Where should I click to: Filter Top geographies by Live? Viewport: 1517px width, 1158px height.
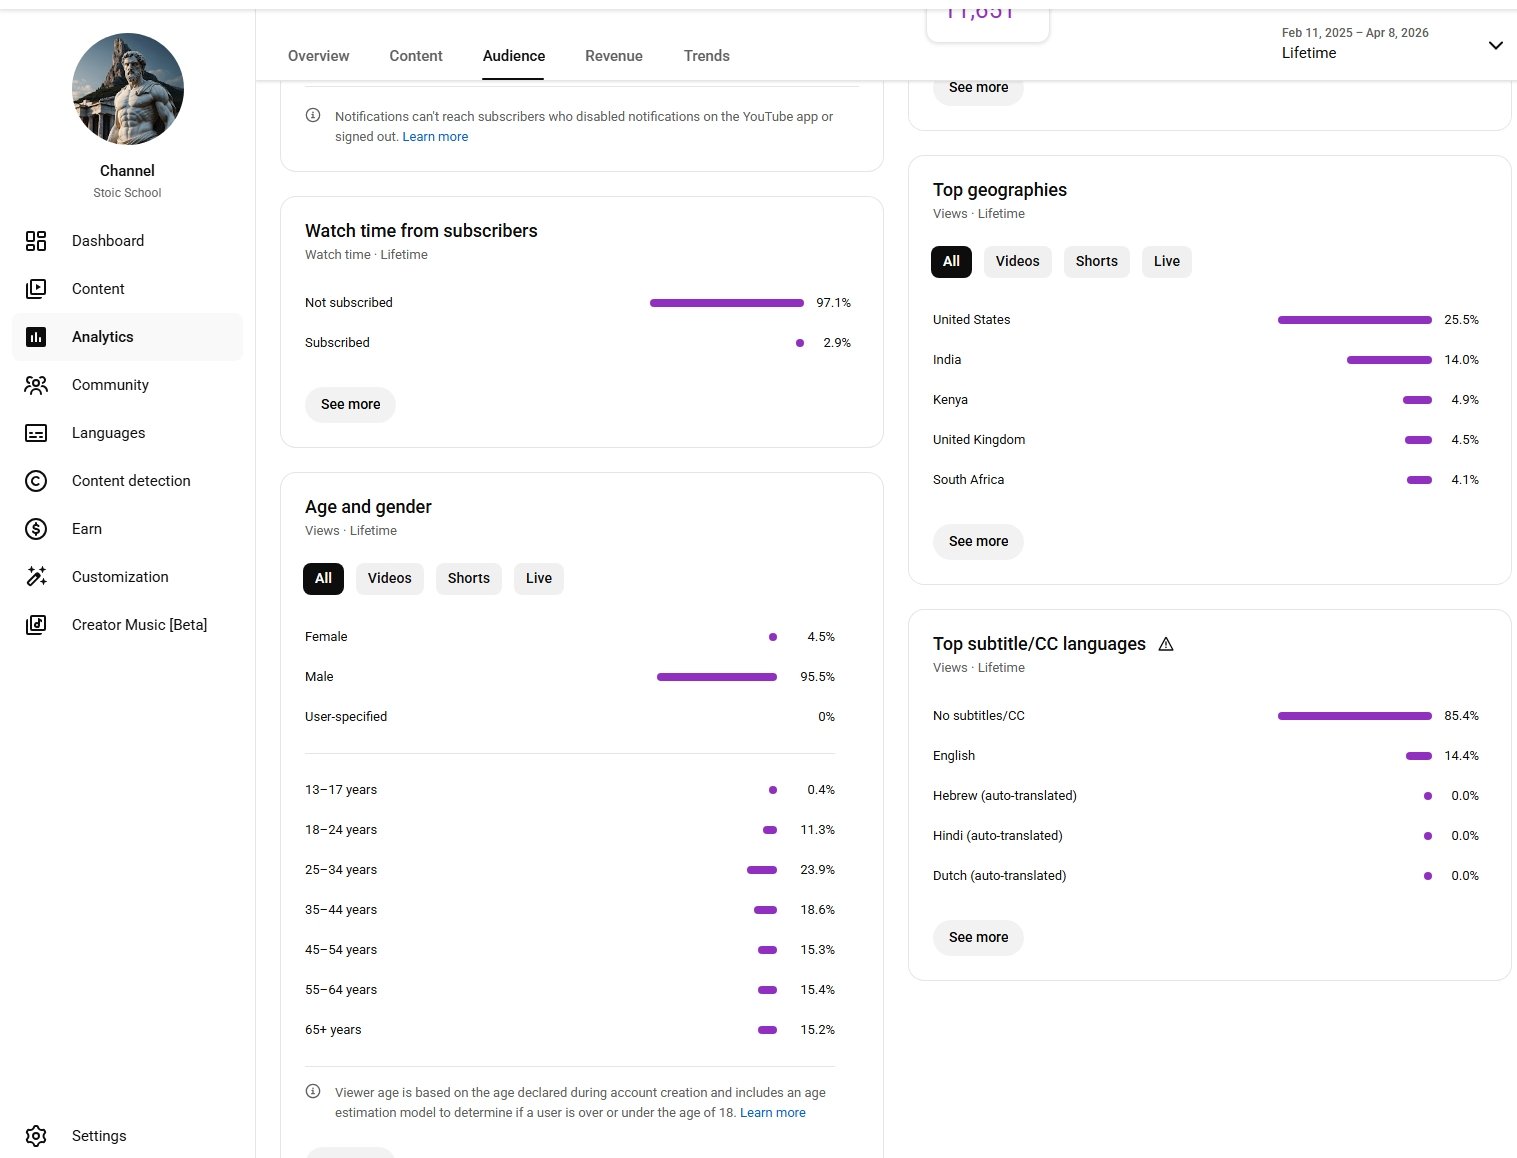(1166, 261)
